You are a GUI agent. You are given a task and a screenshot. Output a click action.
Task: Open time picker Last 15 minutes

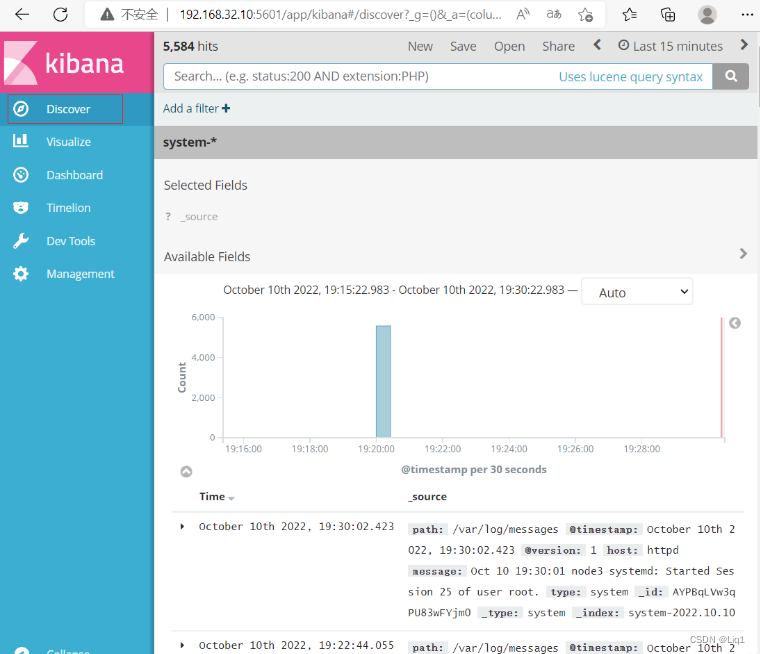click(x=670, y=46)
